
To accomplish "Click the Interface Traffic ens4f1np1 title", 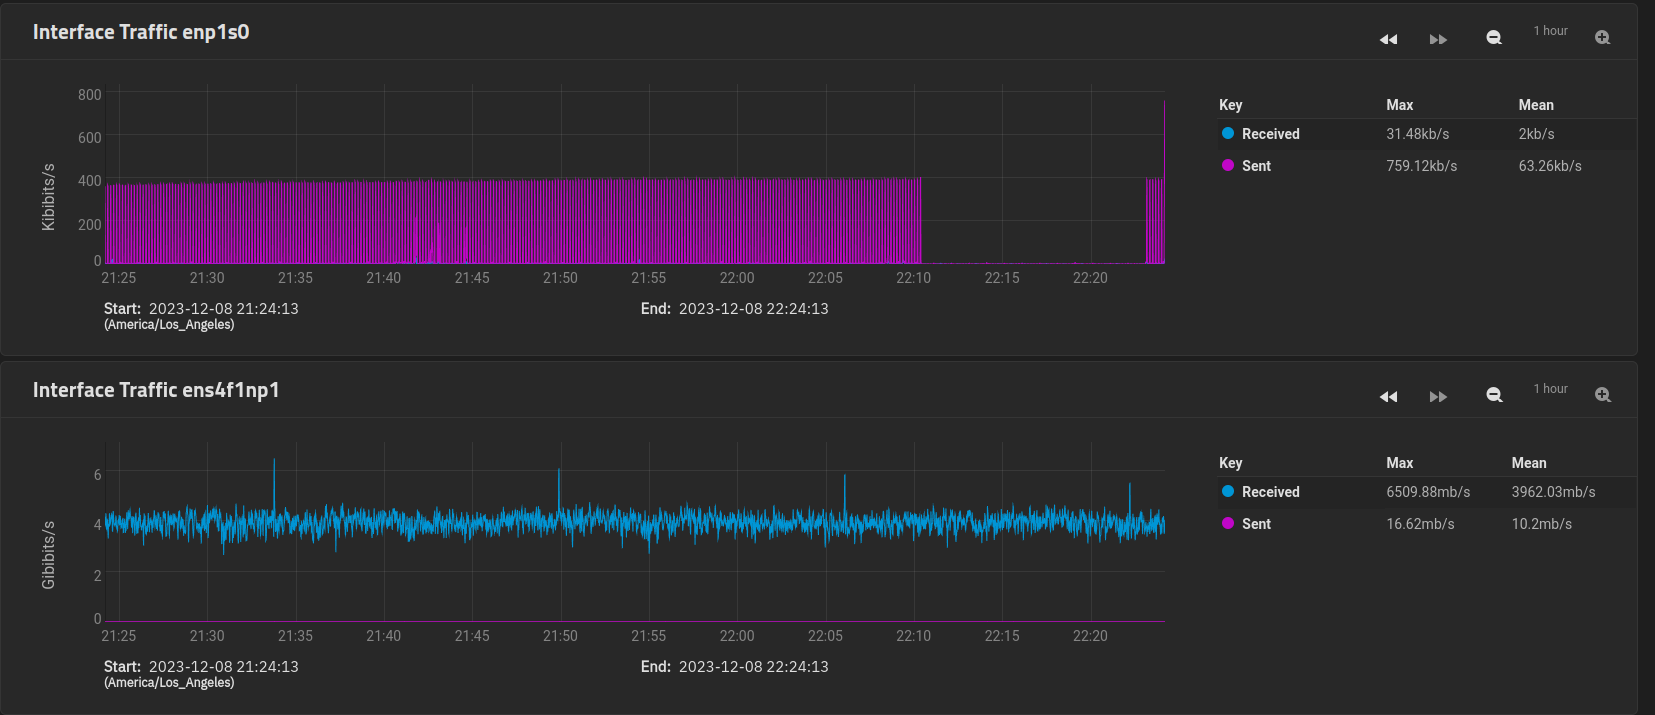I will (156, 390).
